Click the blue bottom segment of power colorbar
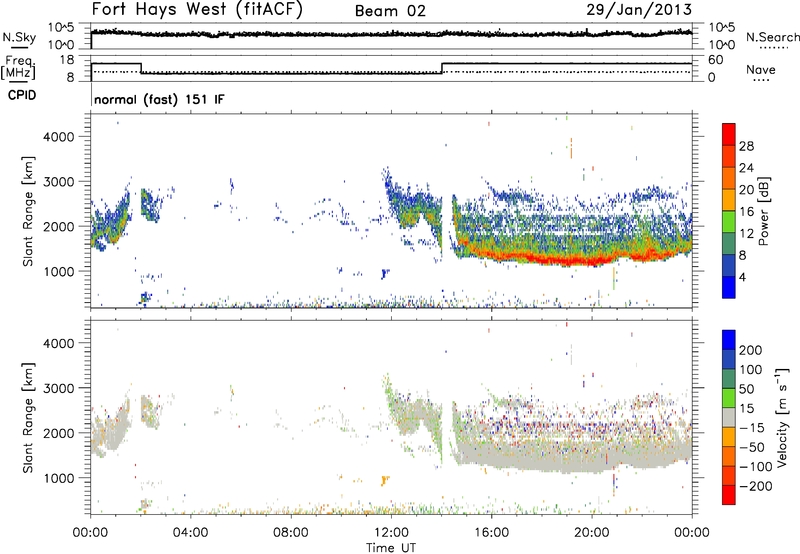This screenshot has height=554, width=800. tap(729, 287)
